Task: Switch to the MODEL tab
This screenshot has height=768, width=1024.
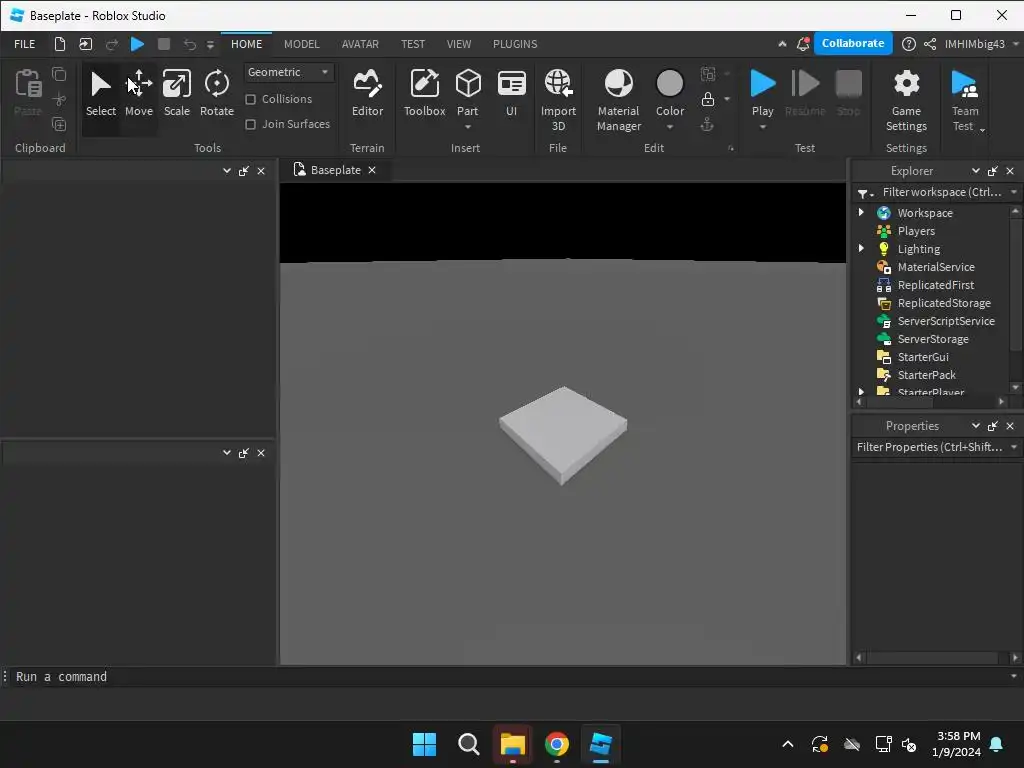Action: coord(301,44)
